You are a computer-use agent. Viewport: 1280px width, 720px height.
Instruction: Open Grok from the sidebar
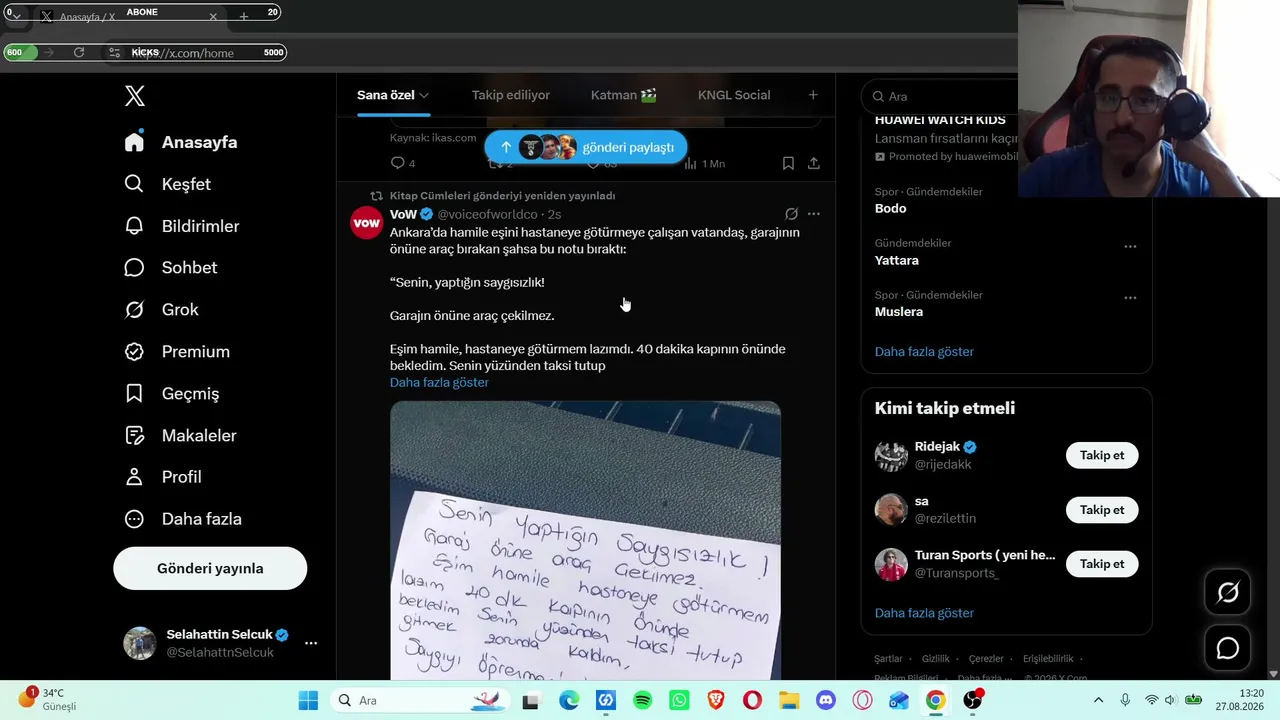coord(161,310)
